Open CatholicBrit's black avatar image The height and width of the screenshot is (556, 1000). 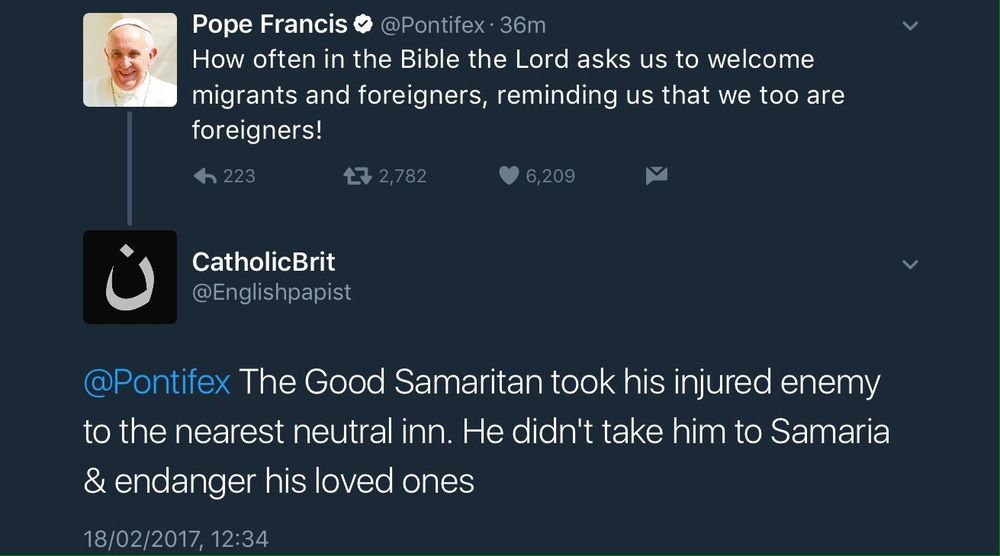click(x=130, y=277)
